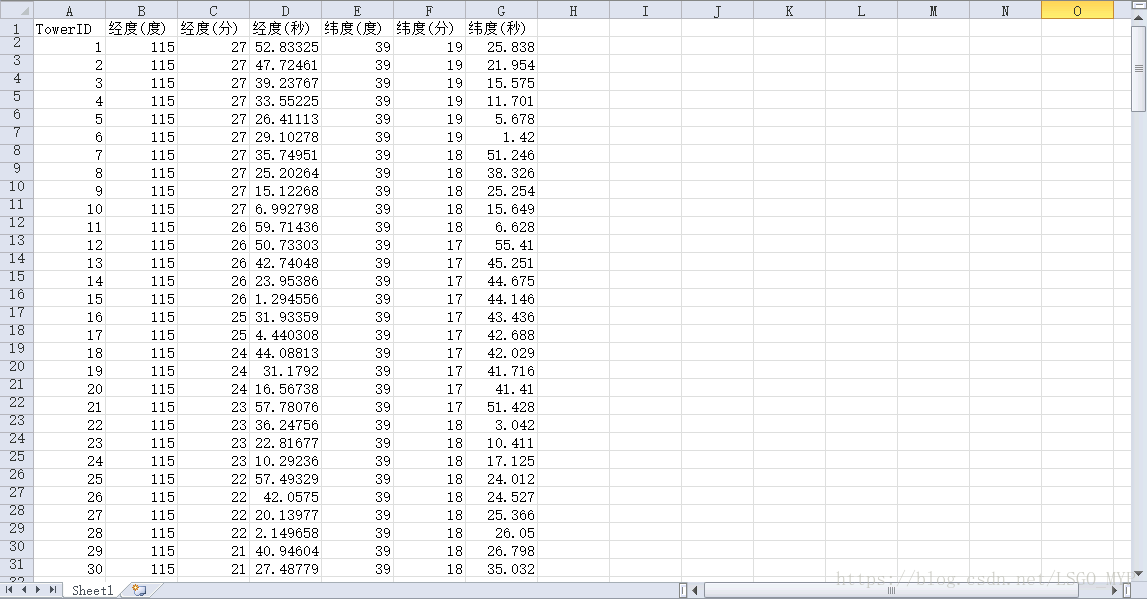The image size is (1147, 599).
Task: Click previous sheet navigation arrow
Action: [x=23, y=589]
